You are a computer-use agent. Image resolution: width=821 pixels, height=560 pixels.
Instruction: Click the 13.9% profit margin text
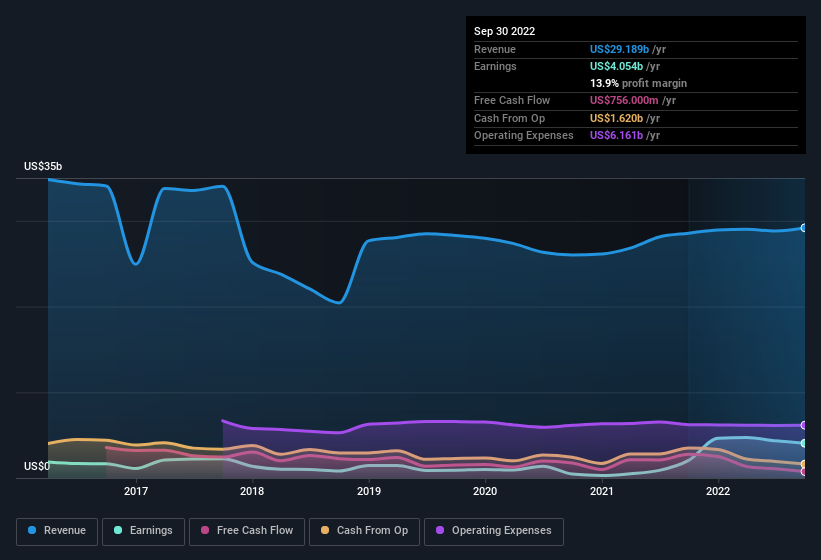[638, 83]
